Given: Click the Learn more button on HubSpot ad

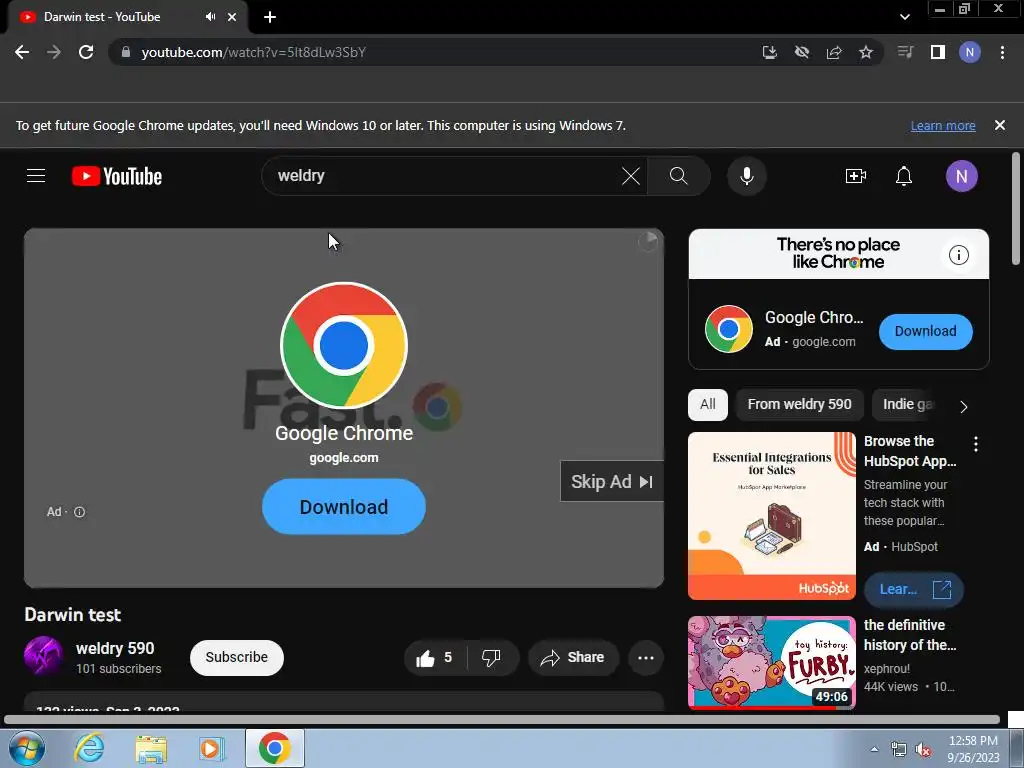Looking at the screenshot, I should click(x=913, y=590).
